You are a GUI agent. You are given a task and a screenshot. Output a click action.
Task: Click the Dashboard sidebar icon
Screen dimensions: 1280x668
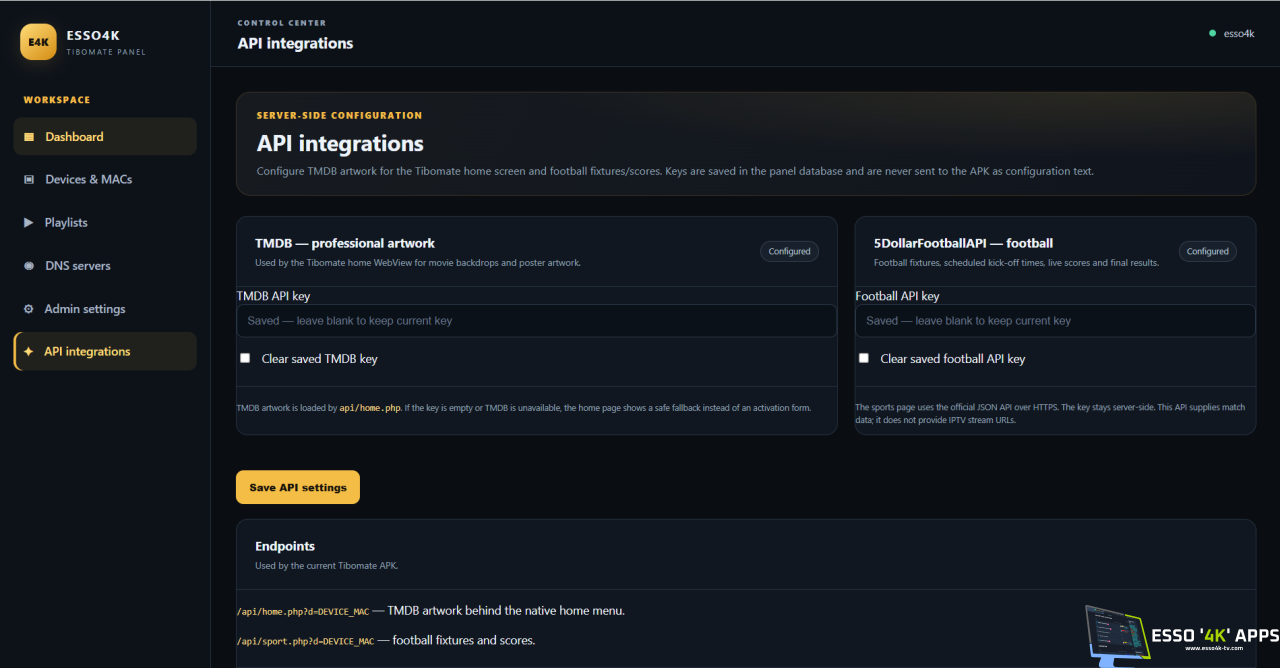28,137
